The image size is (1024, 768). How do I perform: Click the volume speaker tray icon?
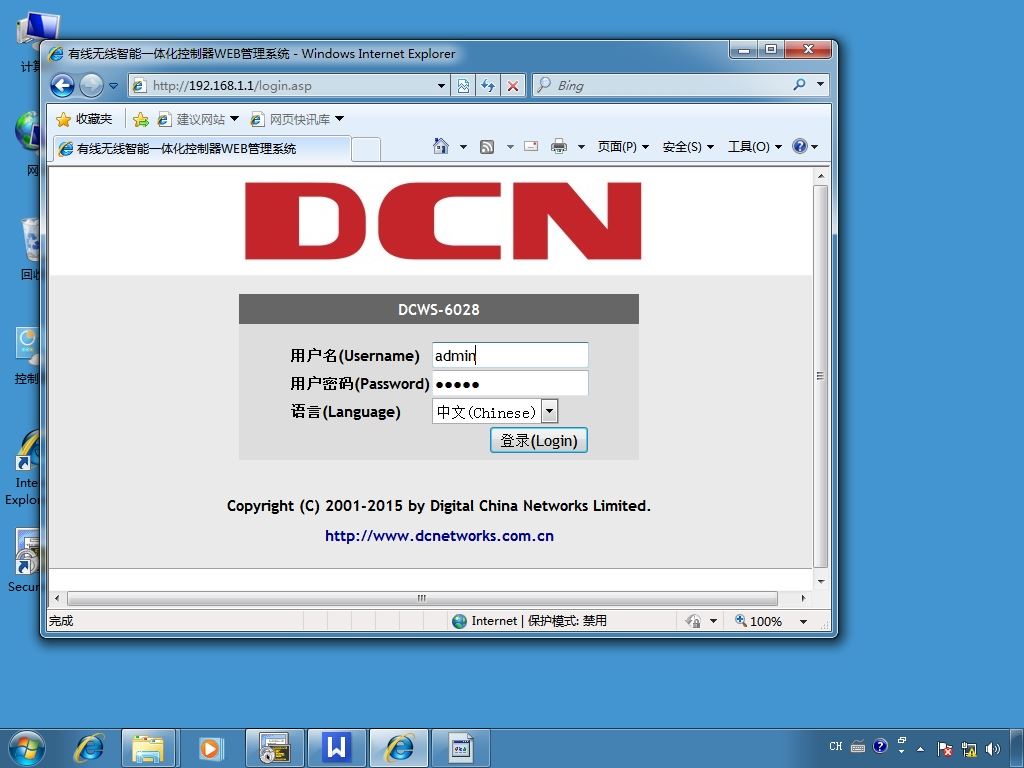993,749
